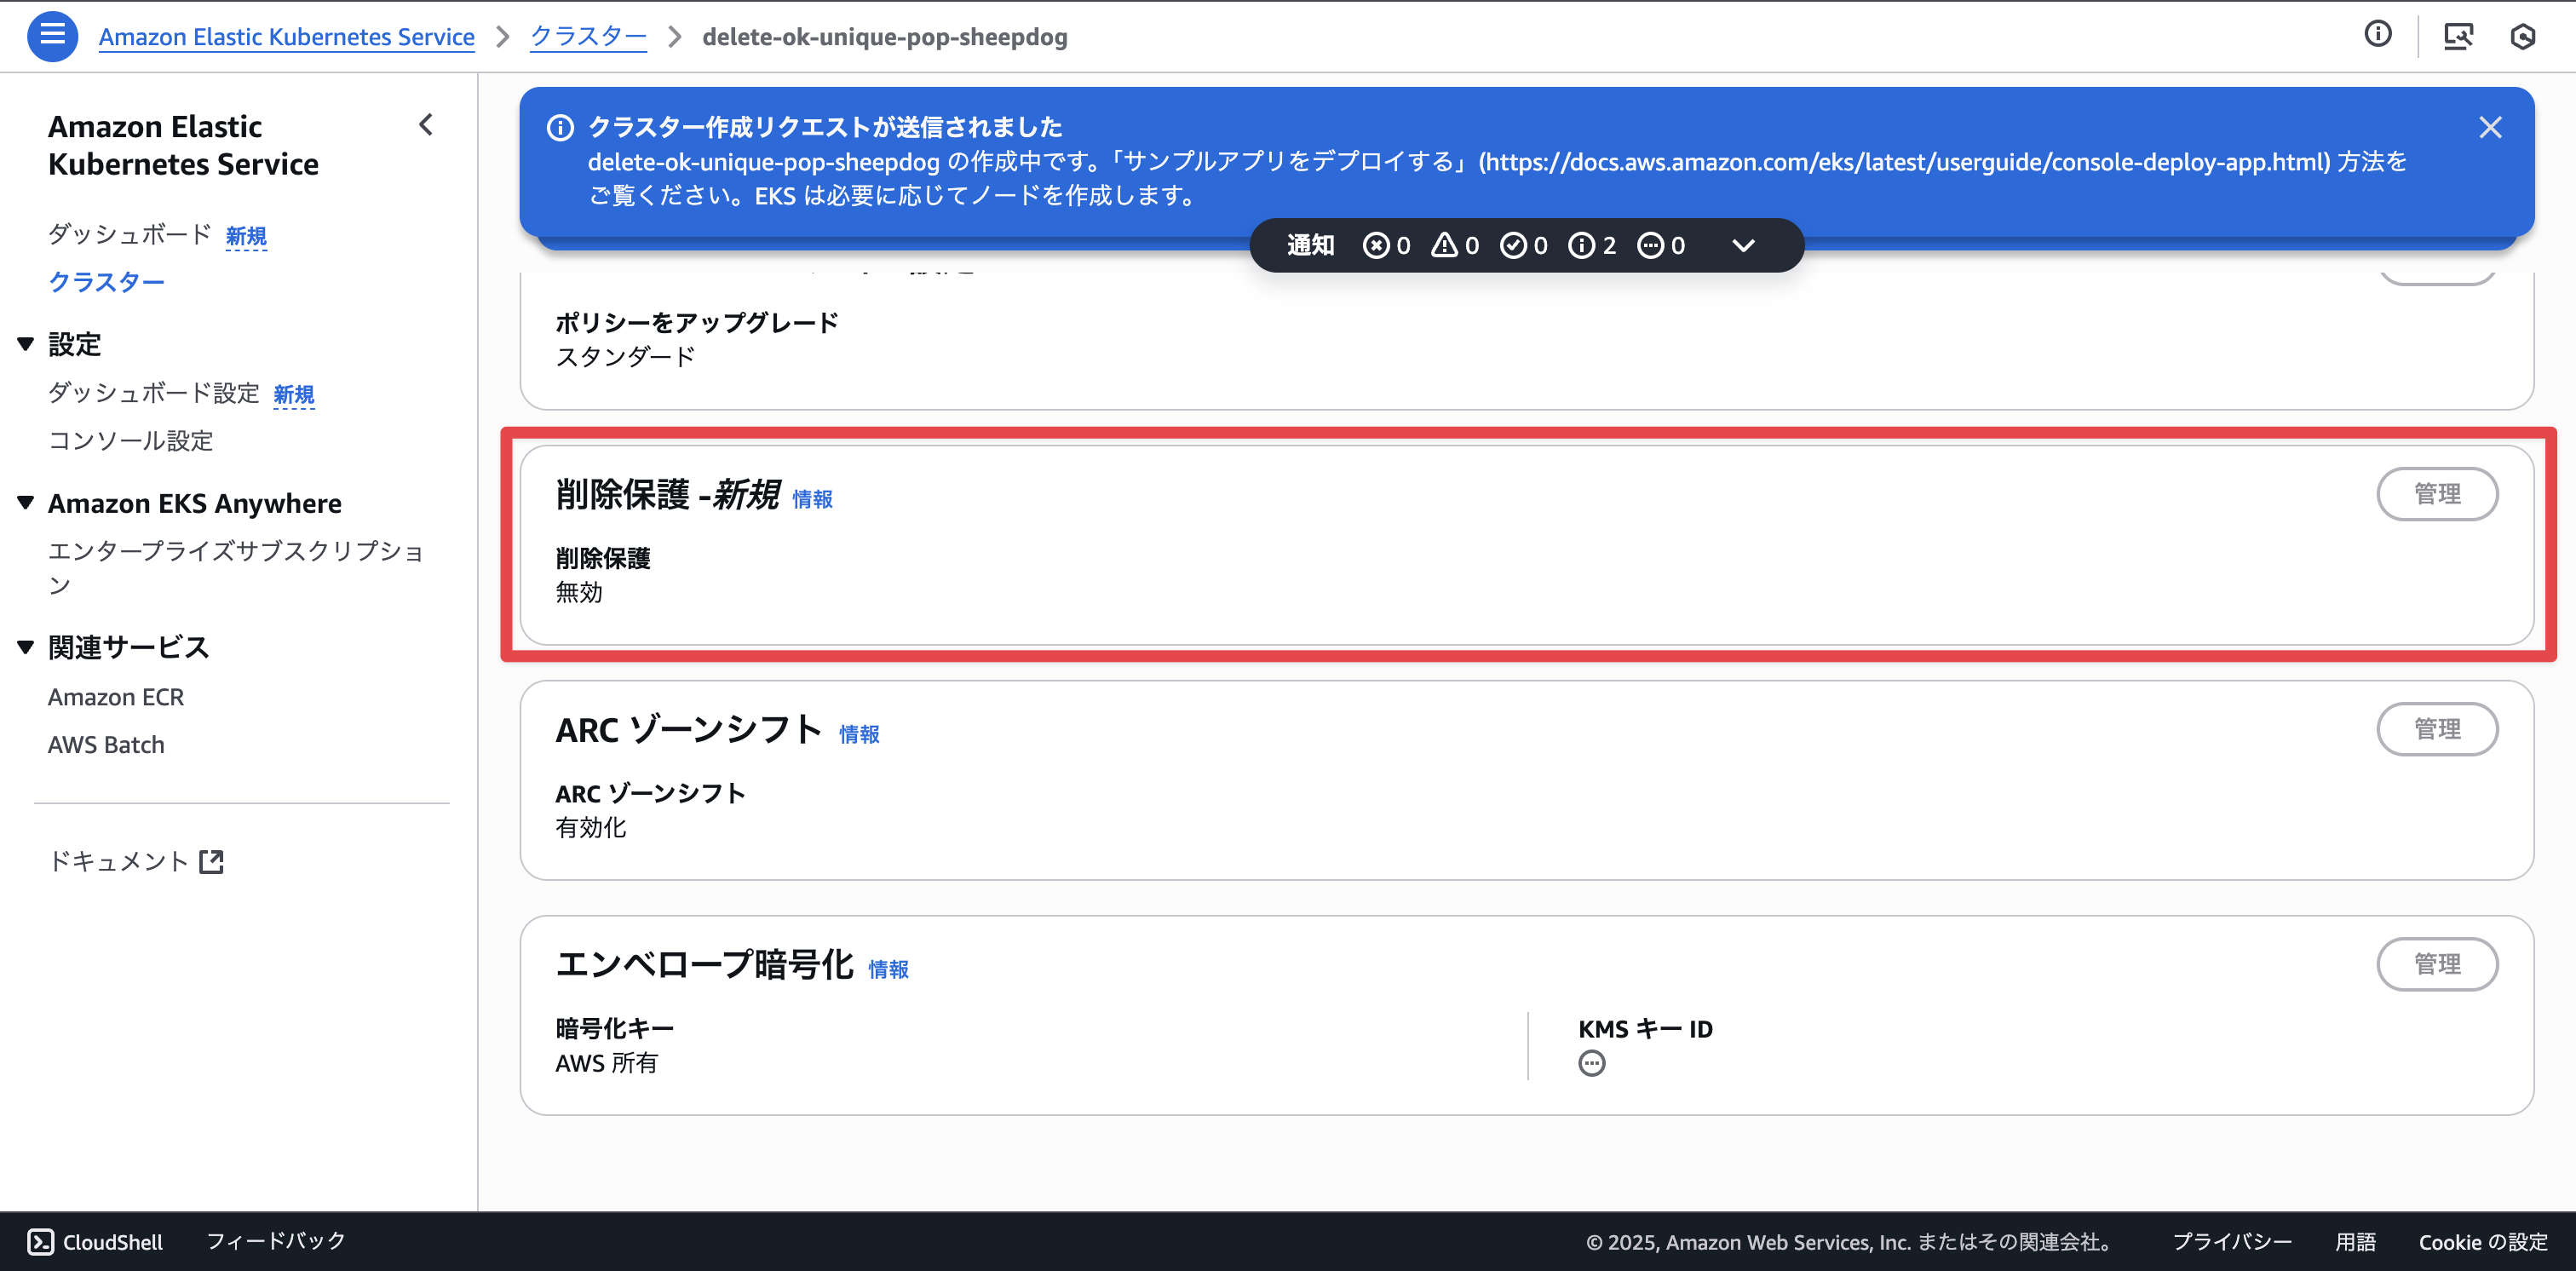The height and width of the screenshot is (1271, 2576).
Task: Open ドキュメント external link
Action: pyautogui.click(x=136, y=861)
